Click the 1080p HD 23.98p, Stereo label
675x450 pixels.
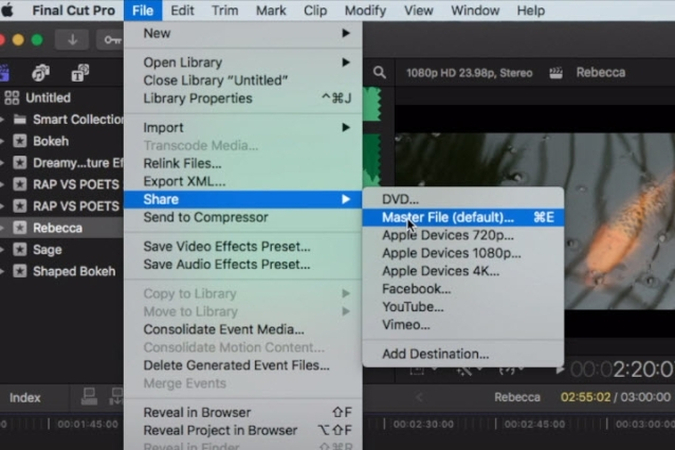point(469,73)
